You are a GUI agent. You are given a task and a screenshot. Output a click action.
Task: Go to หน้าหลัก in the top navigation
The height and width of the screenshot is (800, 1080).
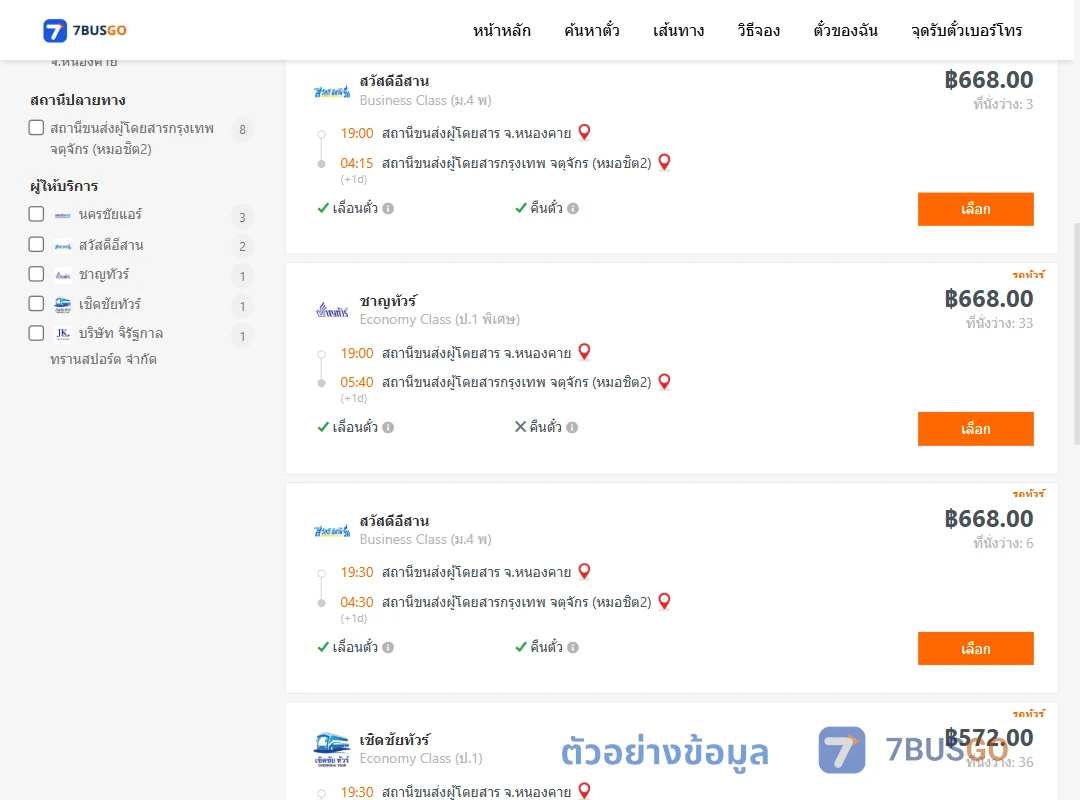tap(501, 30)
